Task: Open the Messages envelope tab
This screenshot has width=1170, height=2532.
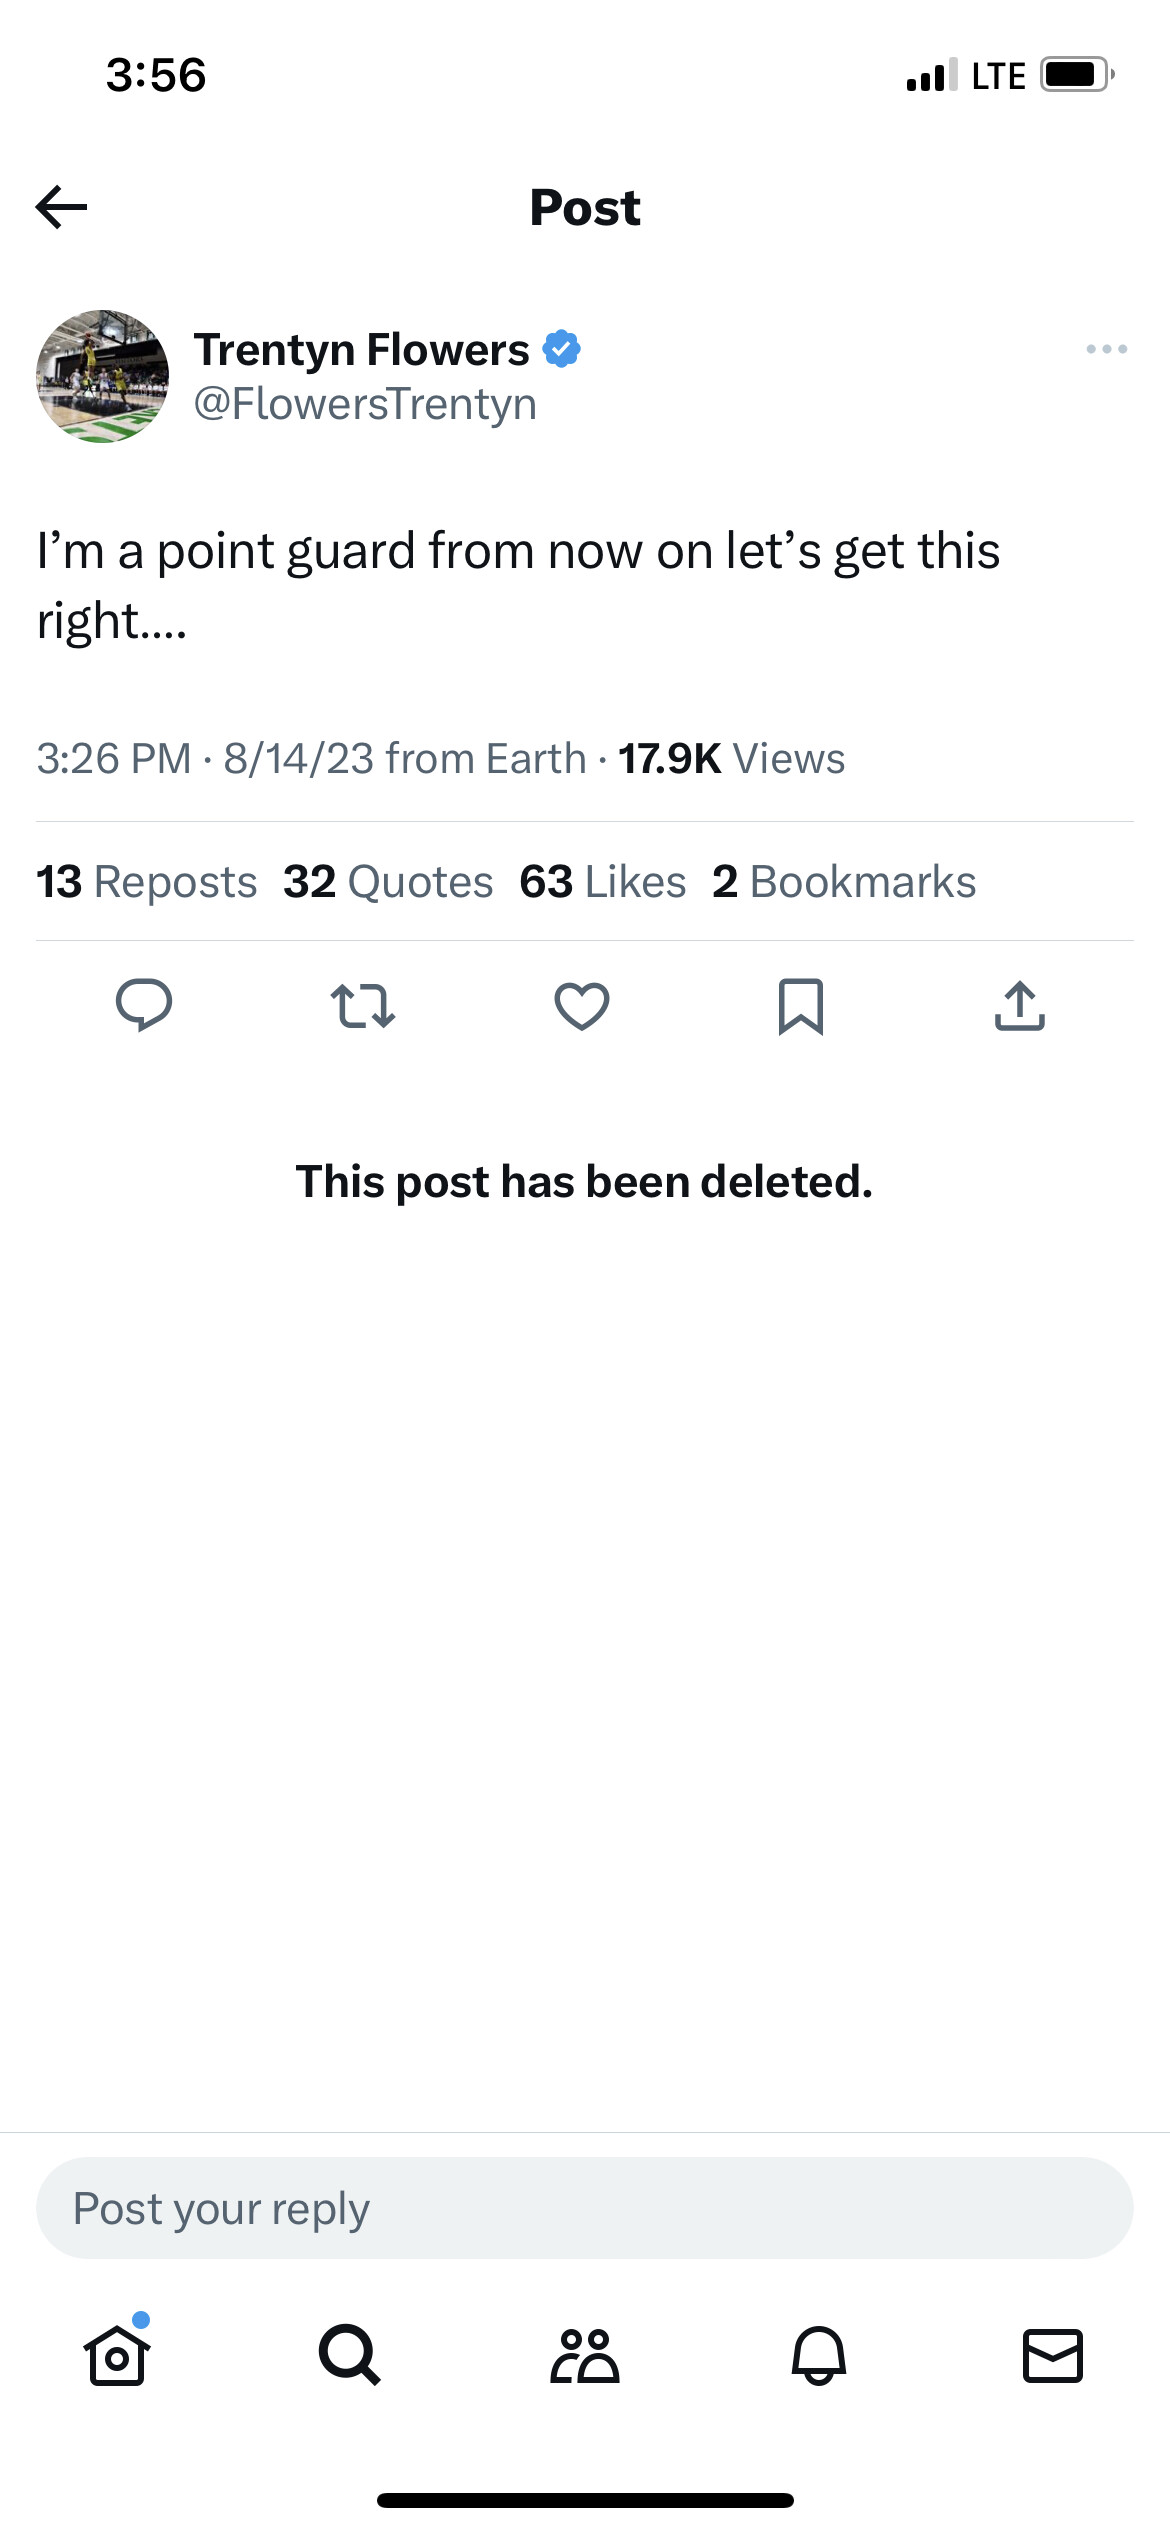Action: pyautogui.click(x=1053, y=2355)
